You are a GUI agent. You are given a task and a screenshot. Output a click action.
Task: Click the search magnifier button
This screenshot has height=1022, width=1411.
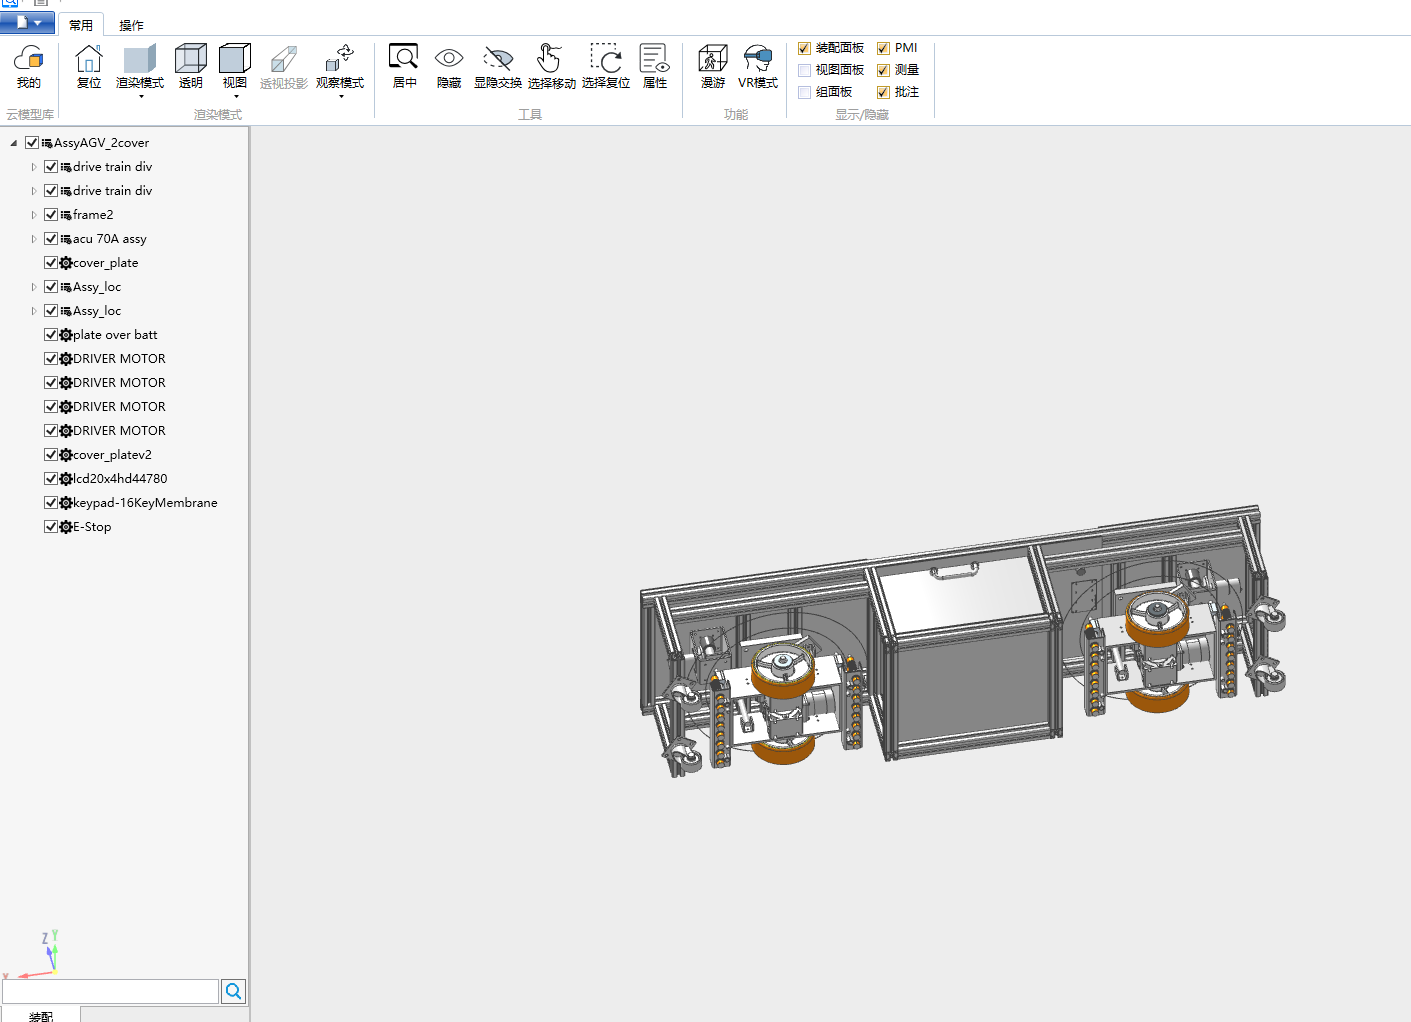click(x=233, y=991)
